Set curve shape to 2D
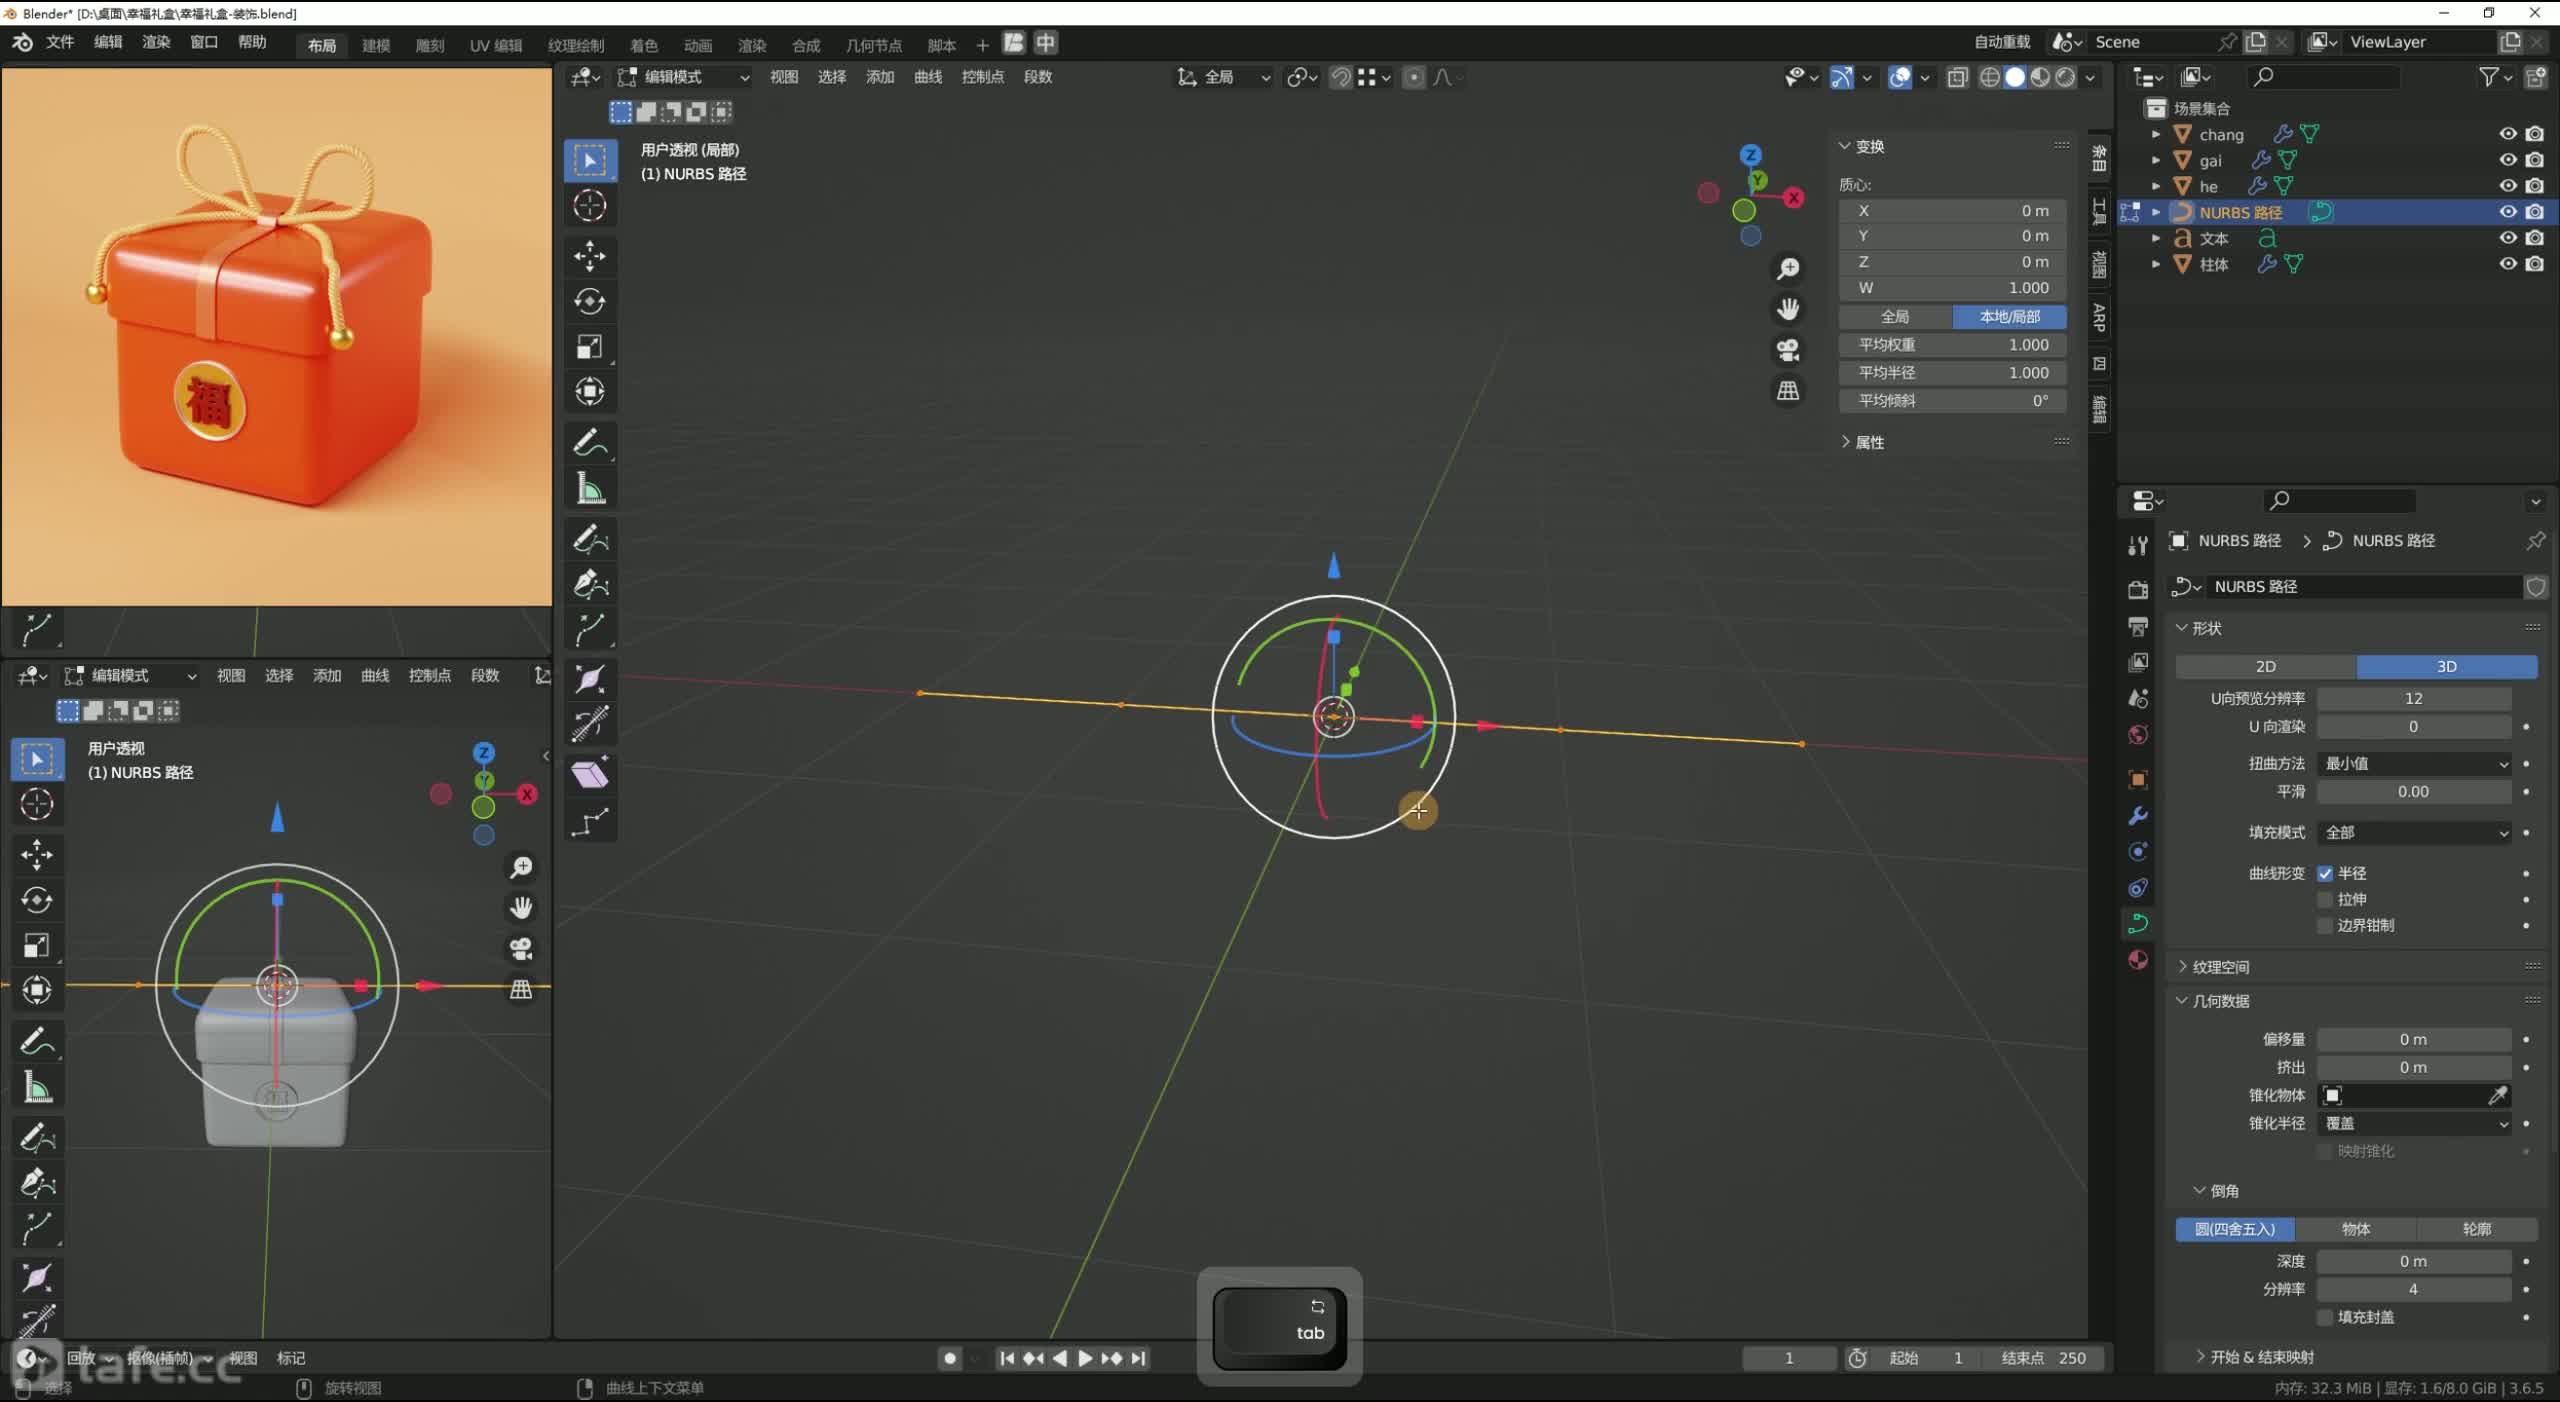Image resolution: width=2560 pixels, height=1402 pixels. (x=2266, y=666)
